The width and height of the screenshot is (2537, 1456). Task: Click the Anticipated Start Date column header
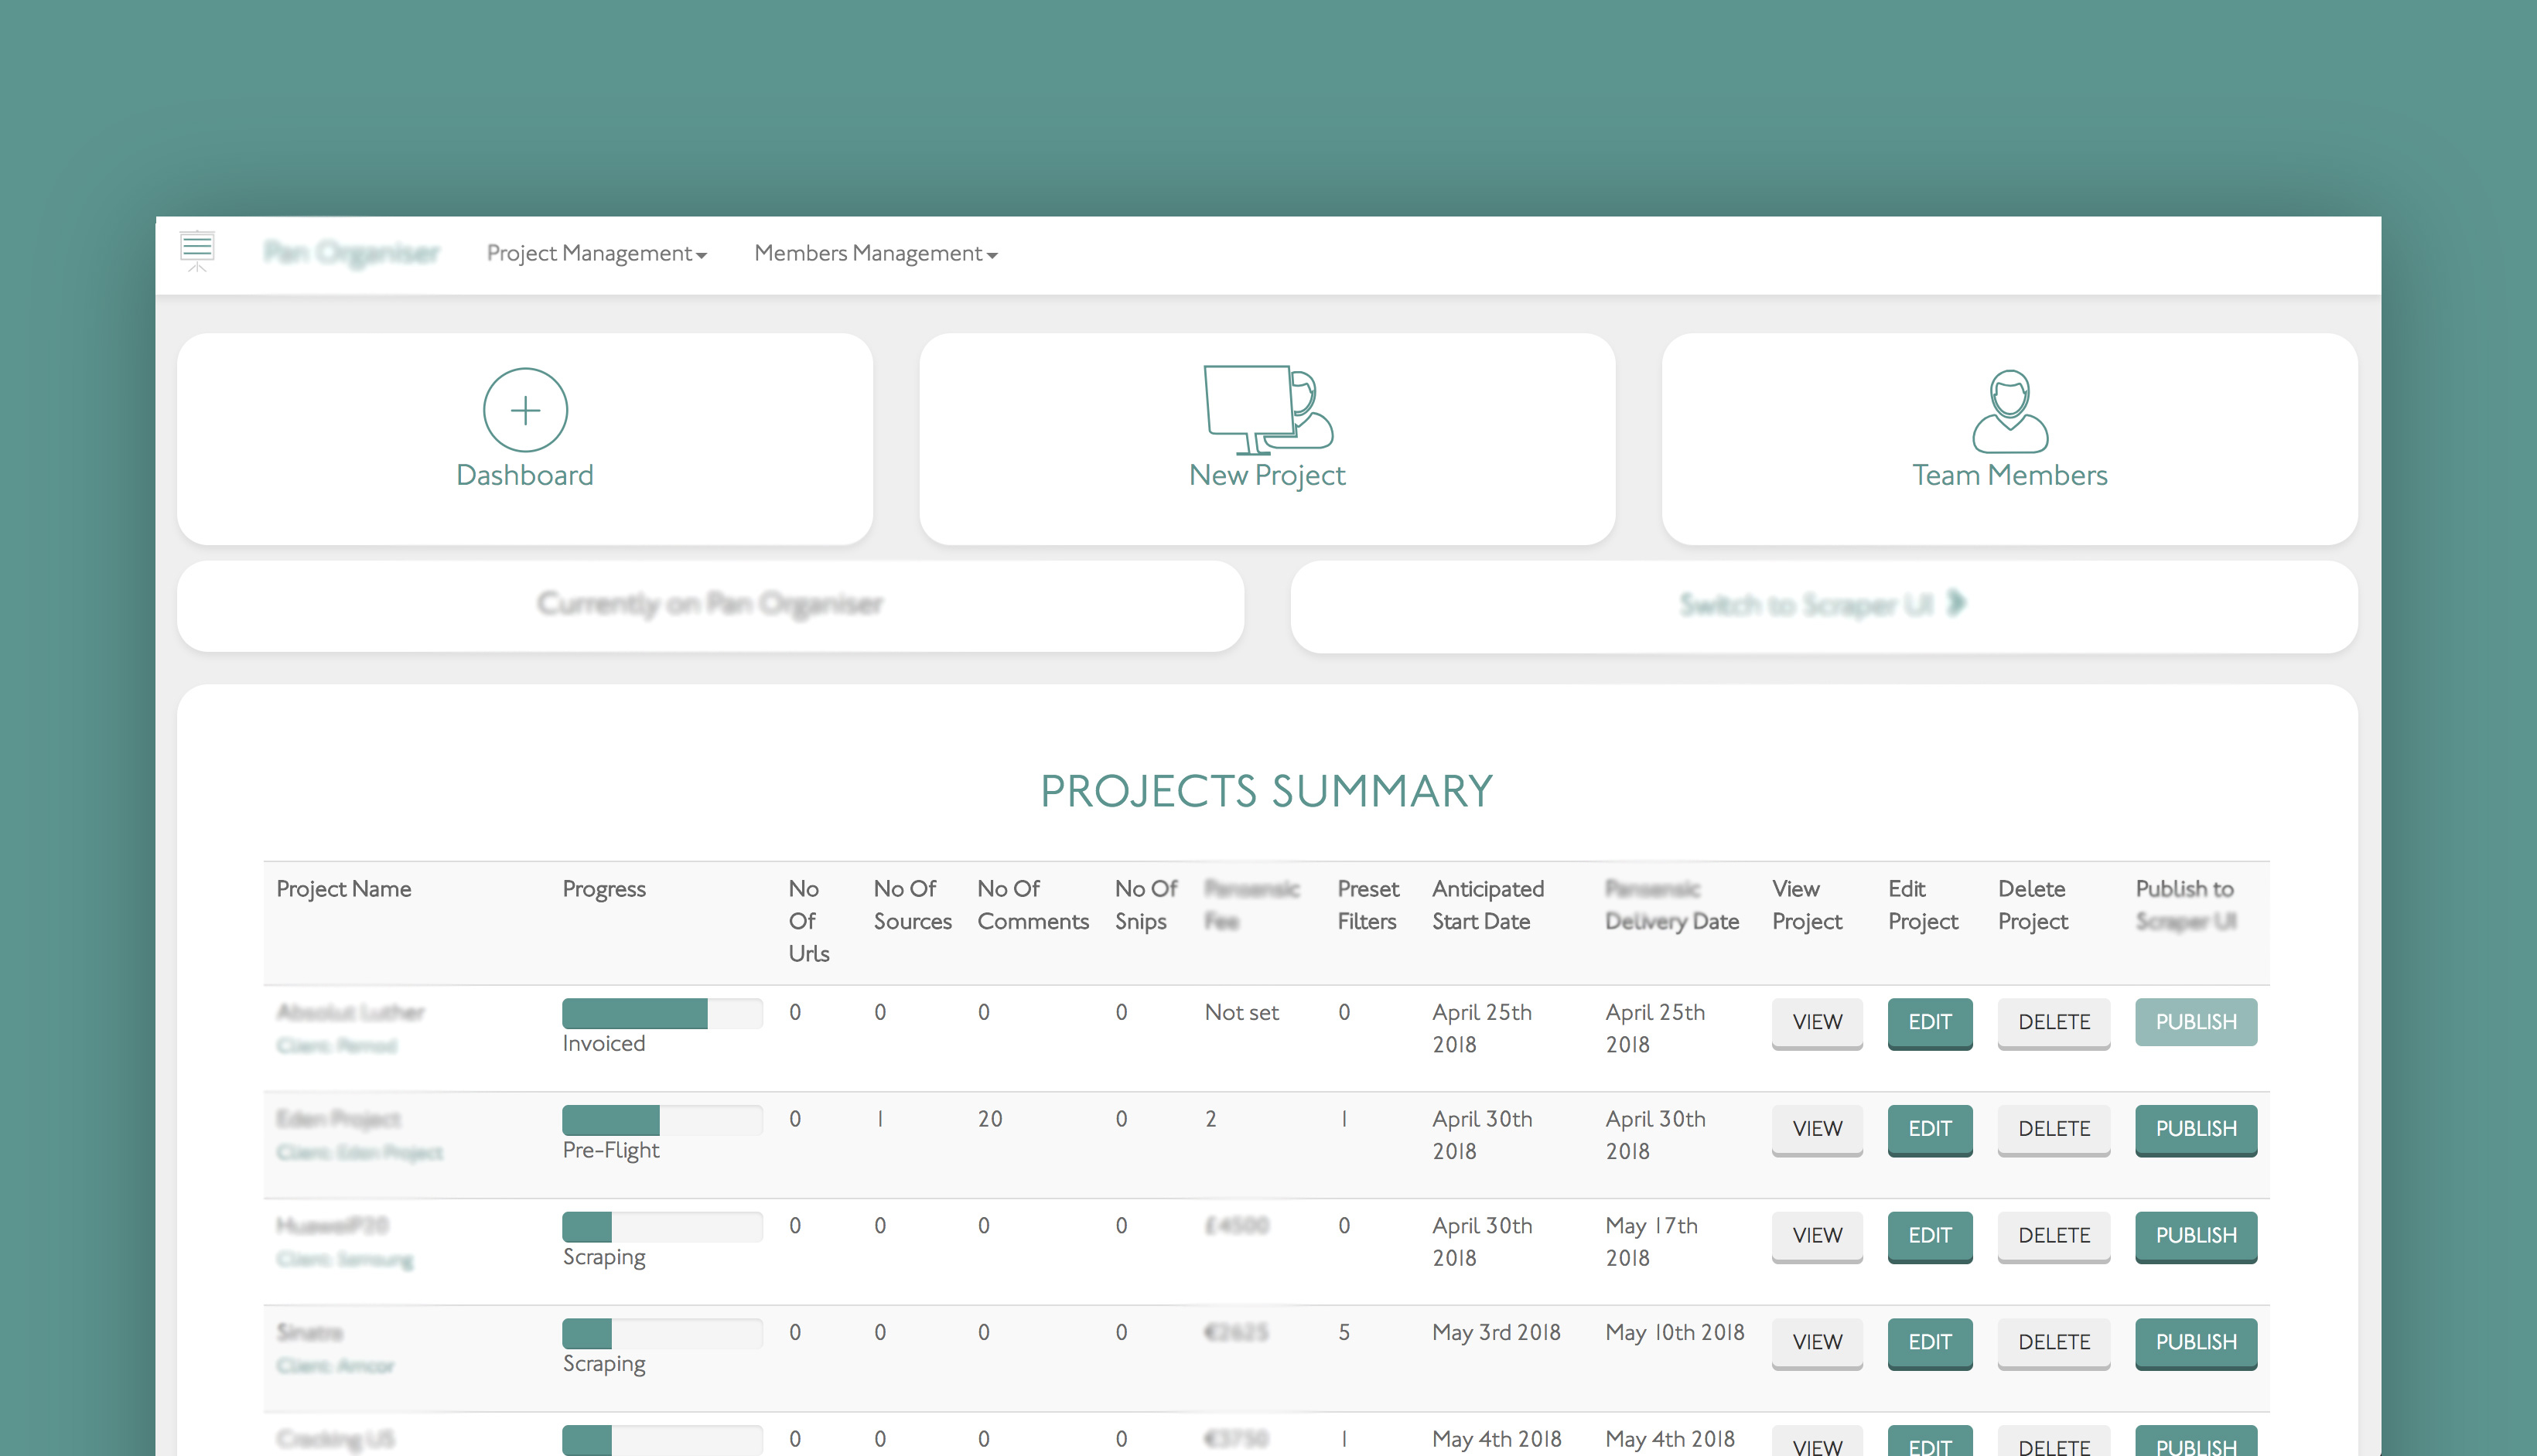[x=1488, y=905]
